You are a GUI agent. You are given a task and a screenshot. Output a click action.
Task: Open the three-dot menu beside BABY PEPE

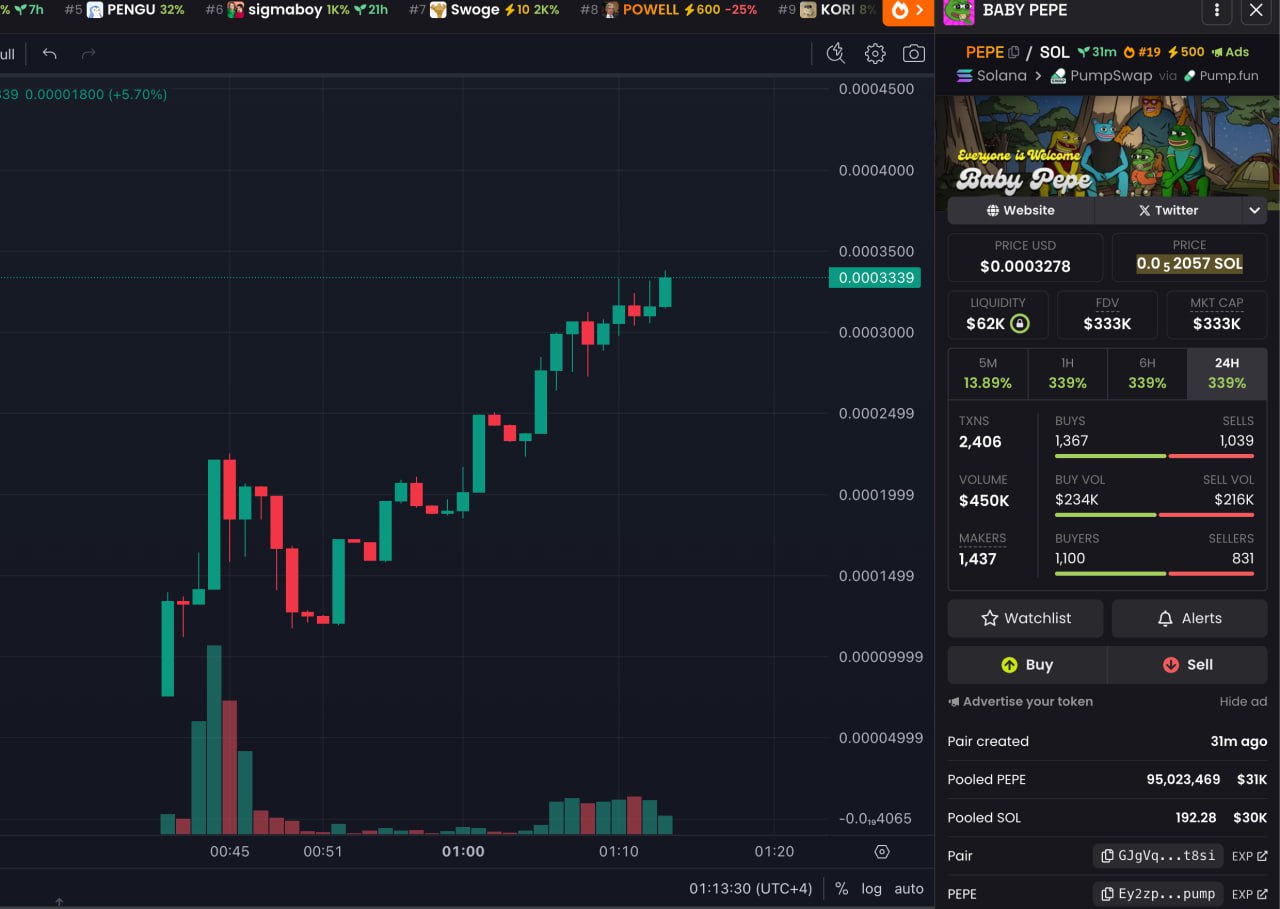tap(1216, 11)
